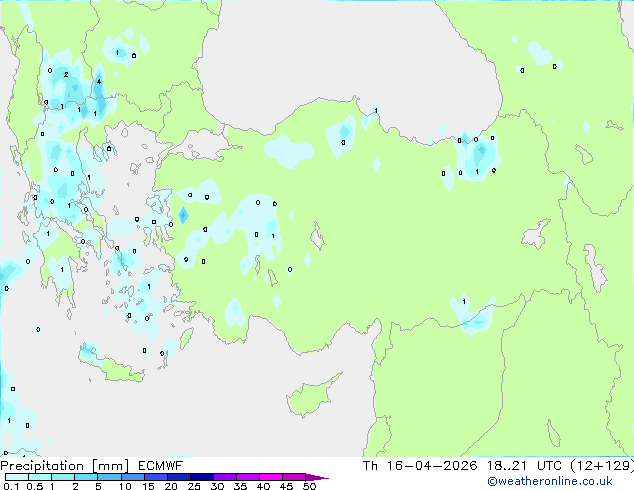This screenshot has height=490, width=634.
Task: Click the 10 value on legend scale
Action: point(125,487)
